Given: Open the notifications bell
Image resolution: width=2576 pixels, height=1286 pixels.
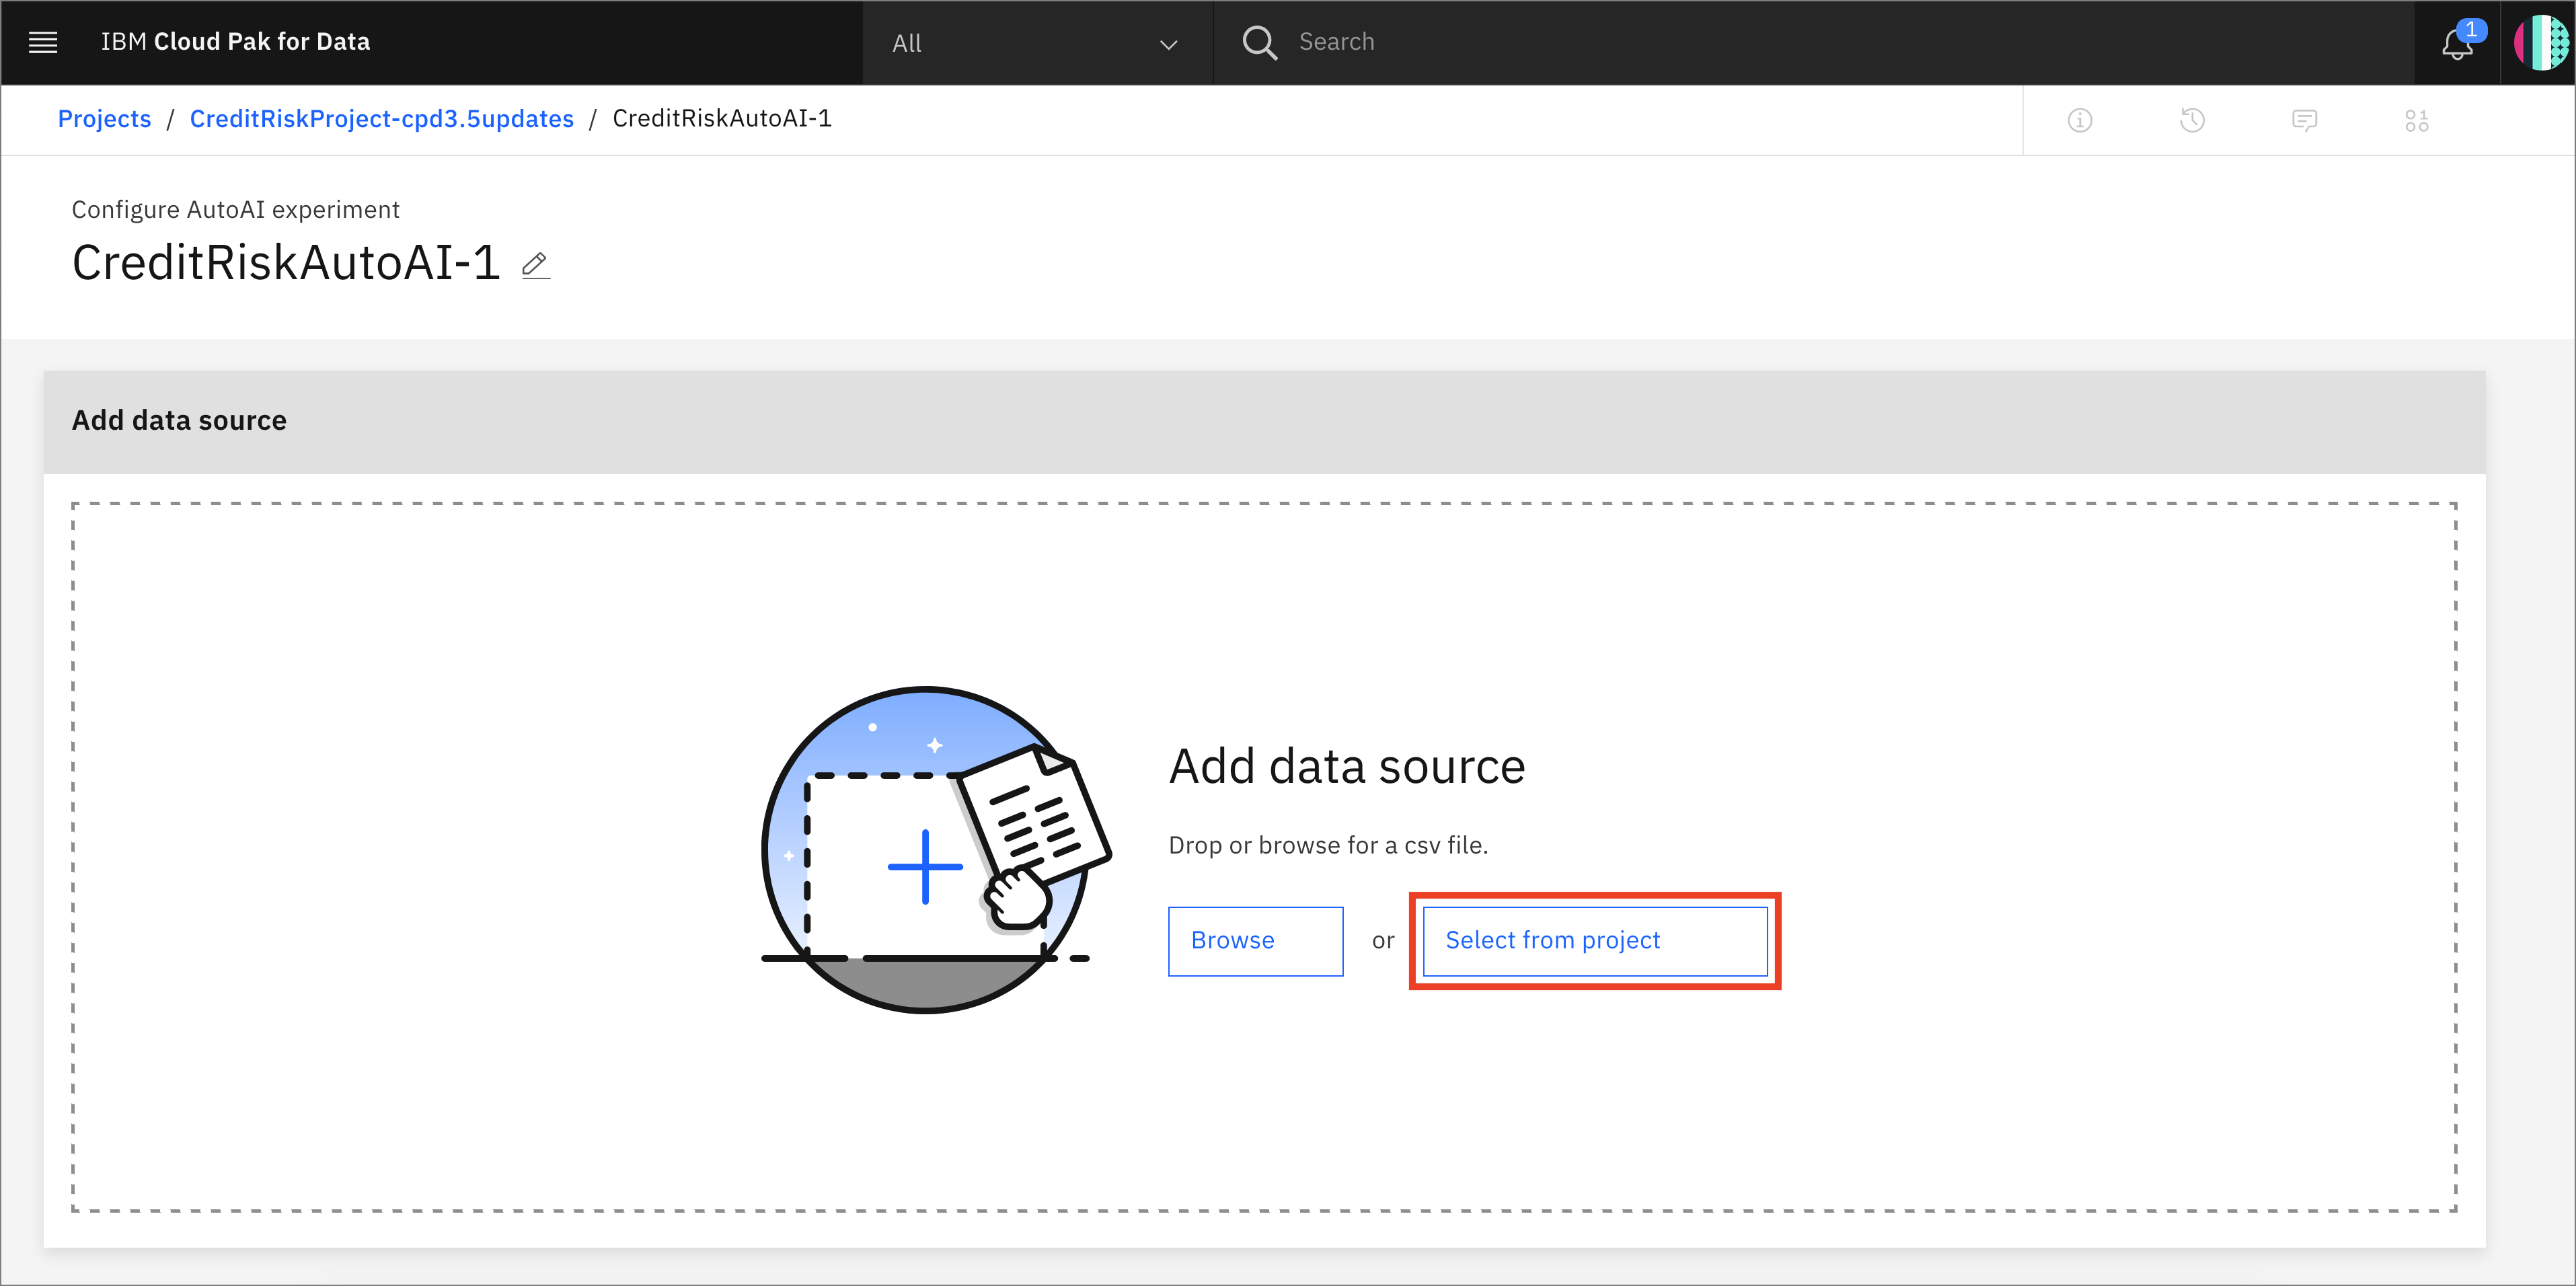Looking at the screenshot, I should click(x=2457, y=43).
